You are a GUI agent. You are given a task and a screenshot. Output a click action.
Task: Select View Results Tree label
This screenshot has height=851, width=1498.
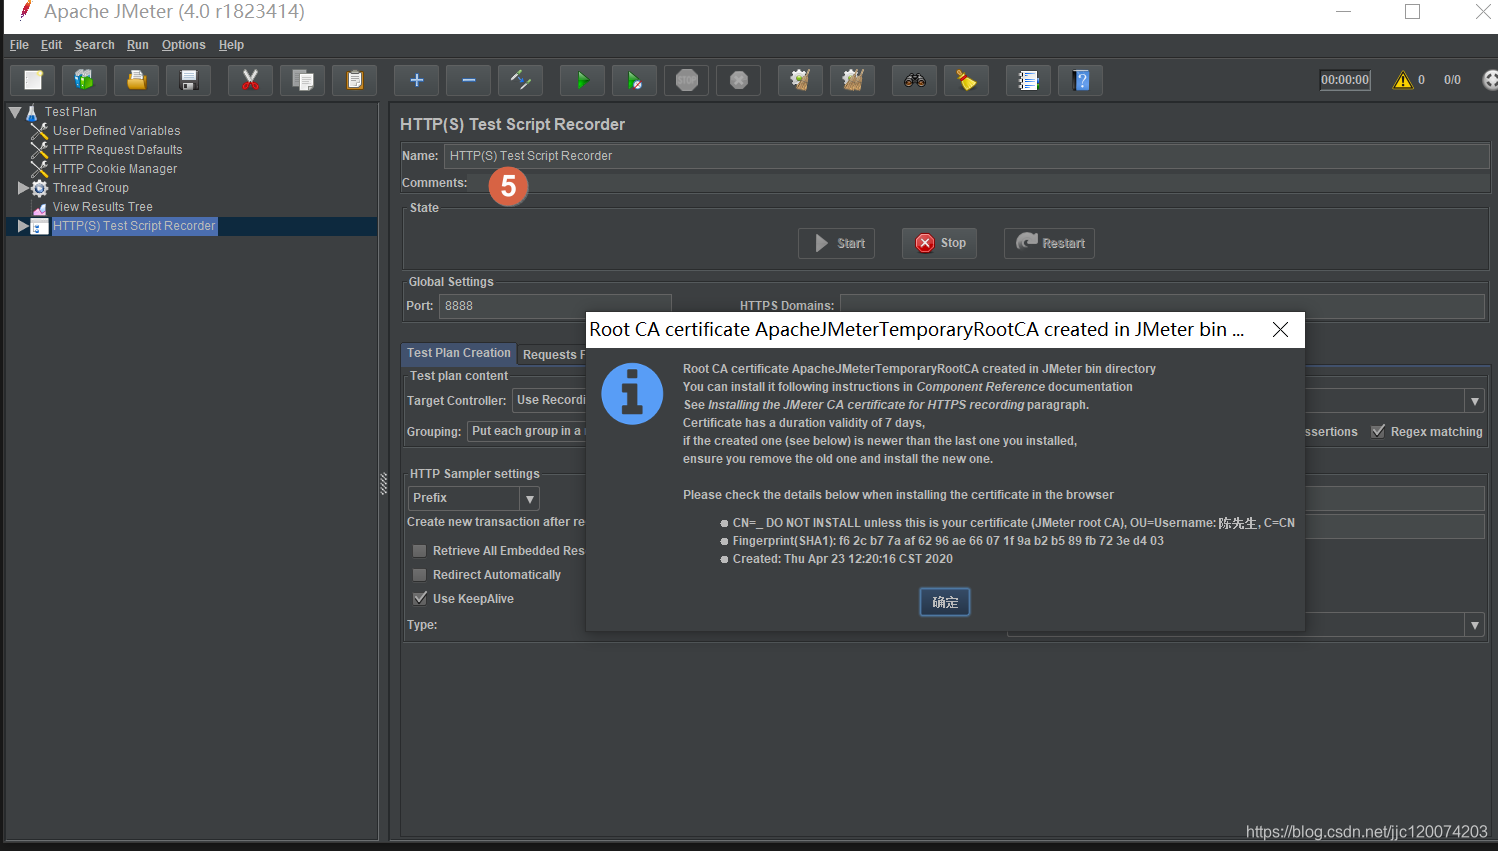tap(102, 207)
